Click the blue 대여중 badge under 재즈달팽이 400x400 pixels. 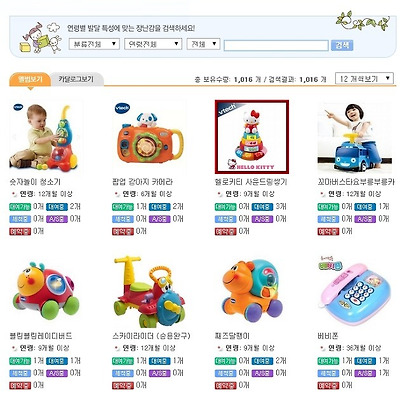tap(262, 361)
